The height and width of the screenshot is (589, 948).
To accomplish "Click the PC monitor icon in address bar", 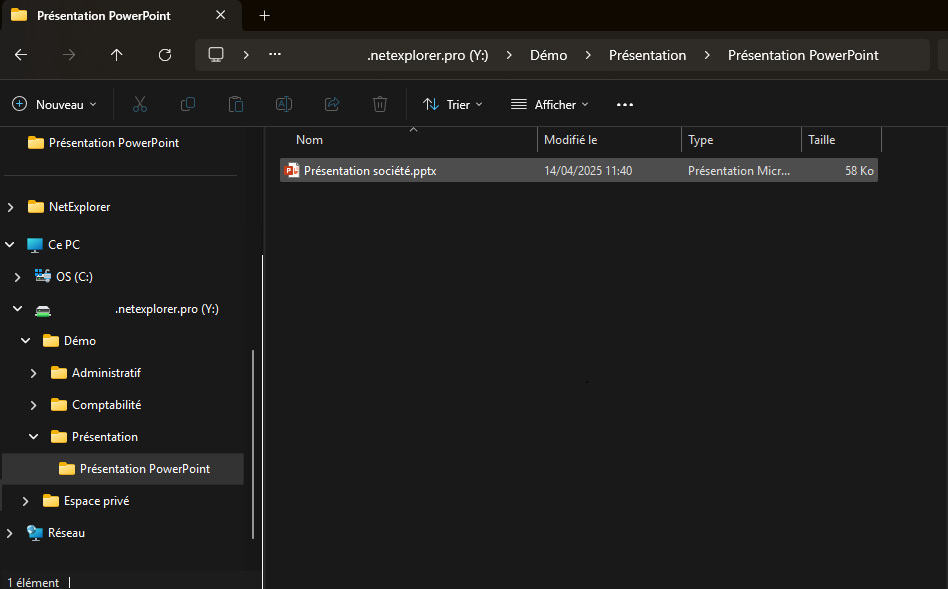I will click(x=216, y=54).
